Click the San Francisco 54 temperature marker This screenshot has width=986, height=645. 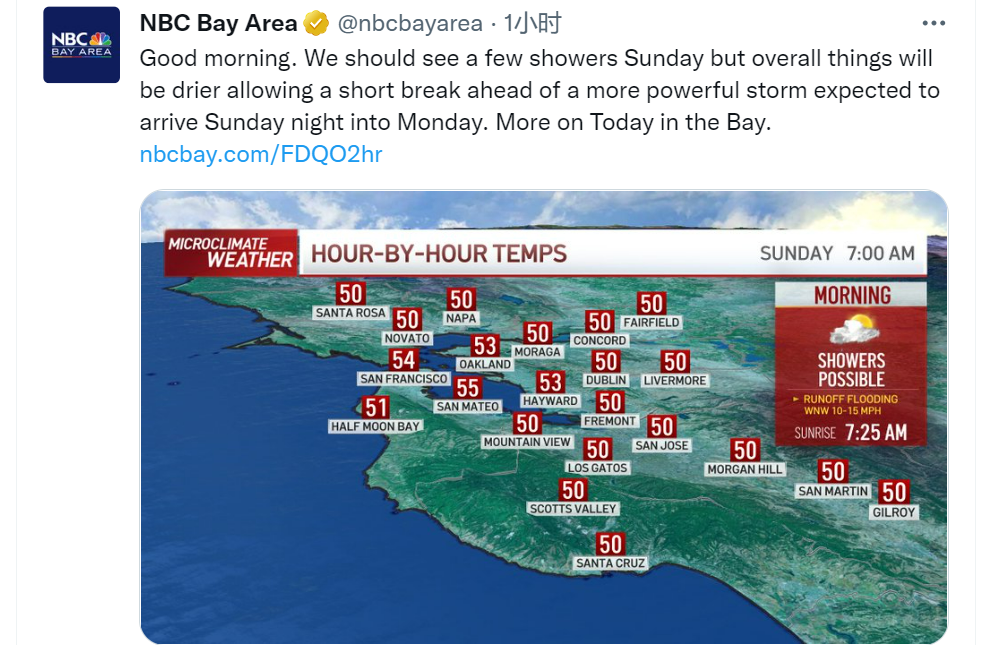click(403, 360)
